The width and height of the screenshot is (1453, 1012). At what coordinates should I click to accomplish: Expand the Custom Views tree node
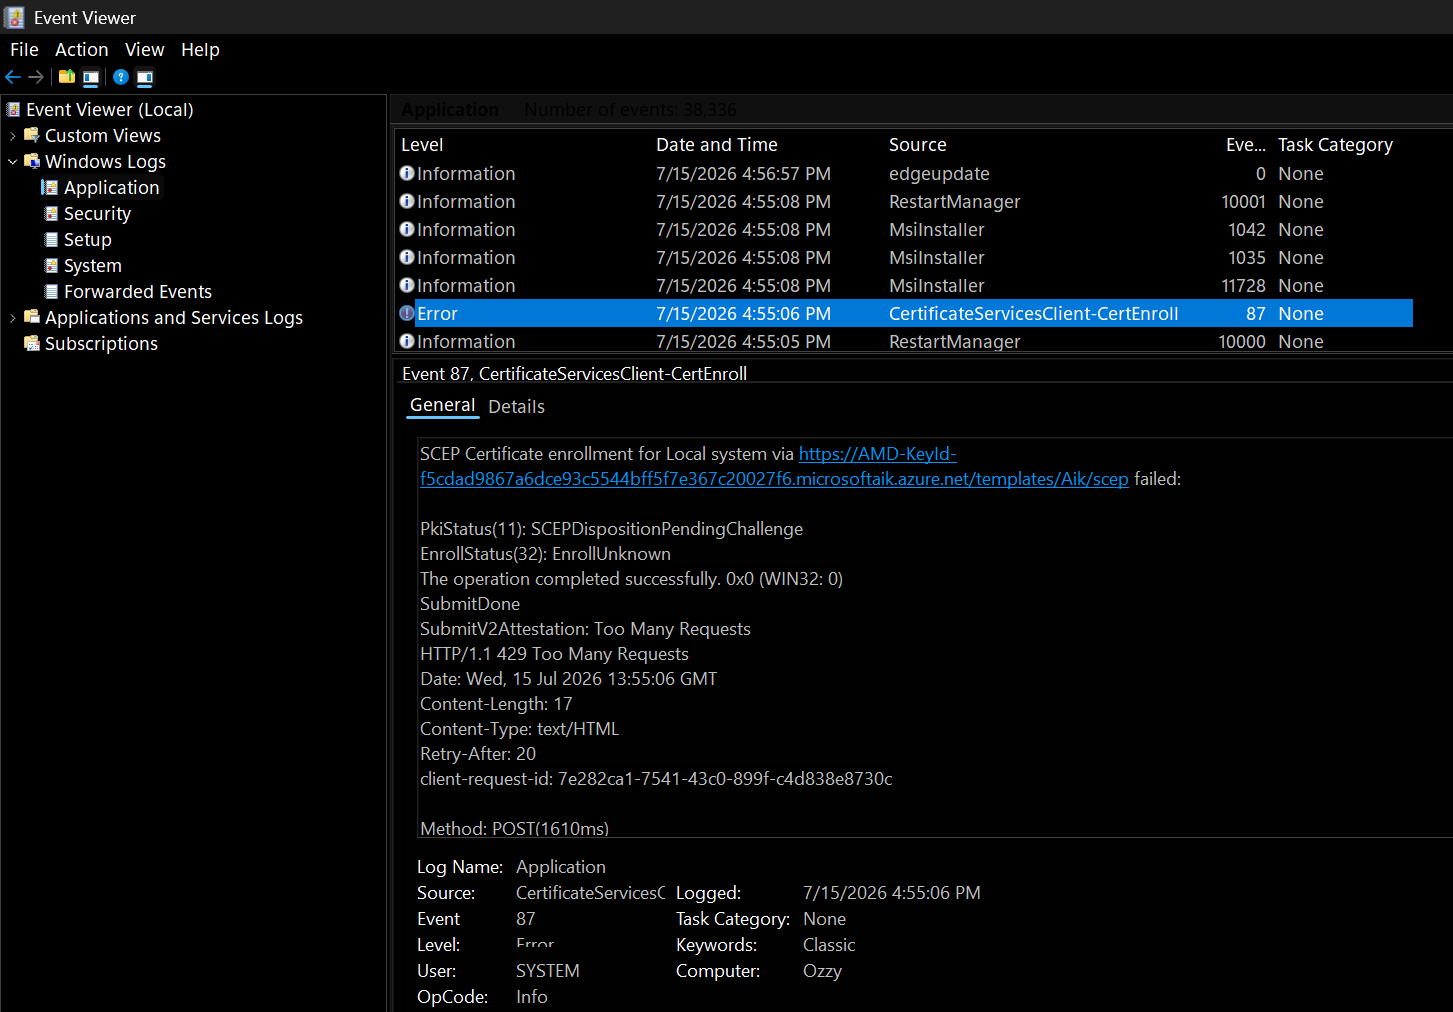click(12, 135)
